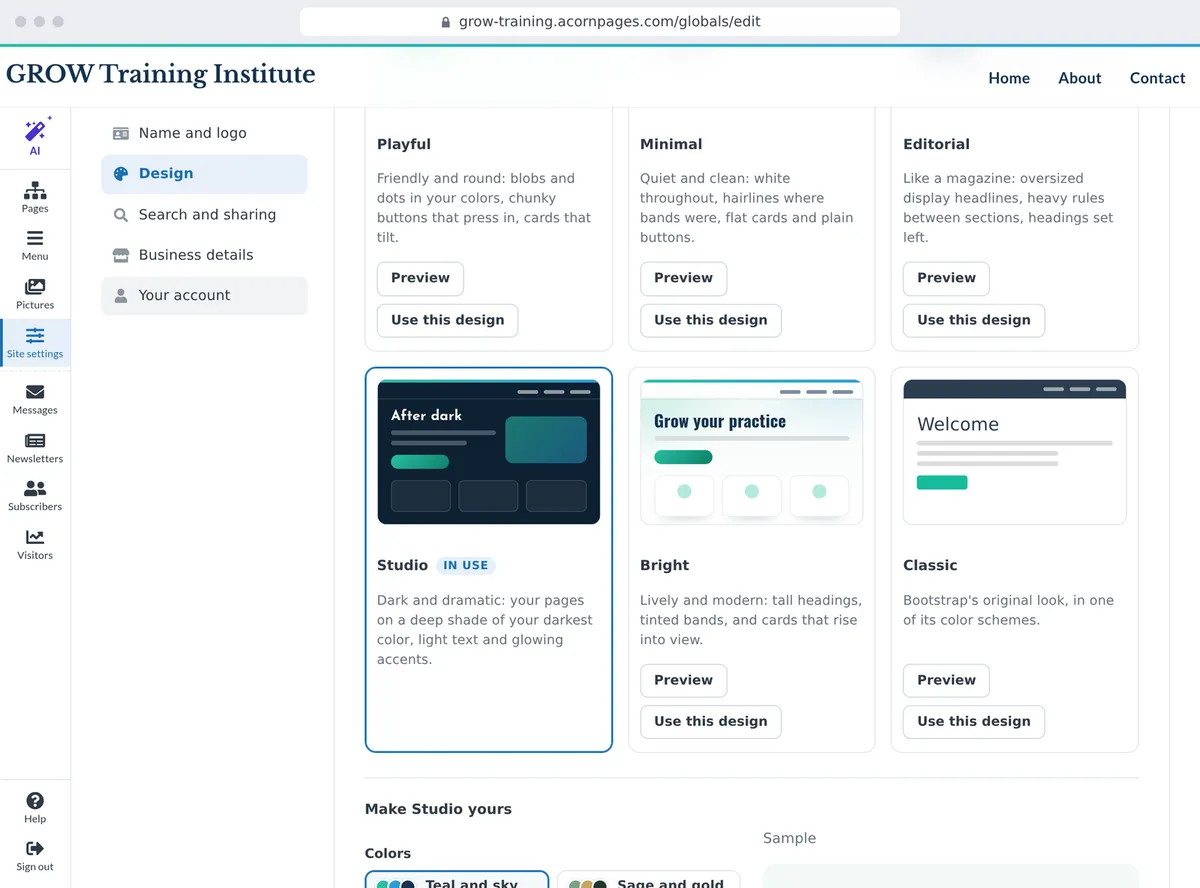This screenshot has width=1200, height=888.
Task: Use the Classic design
Action: pos(973,721)
